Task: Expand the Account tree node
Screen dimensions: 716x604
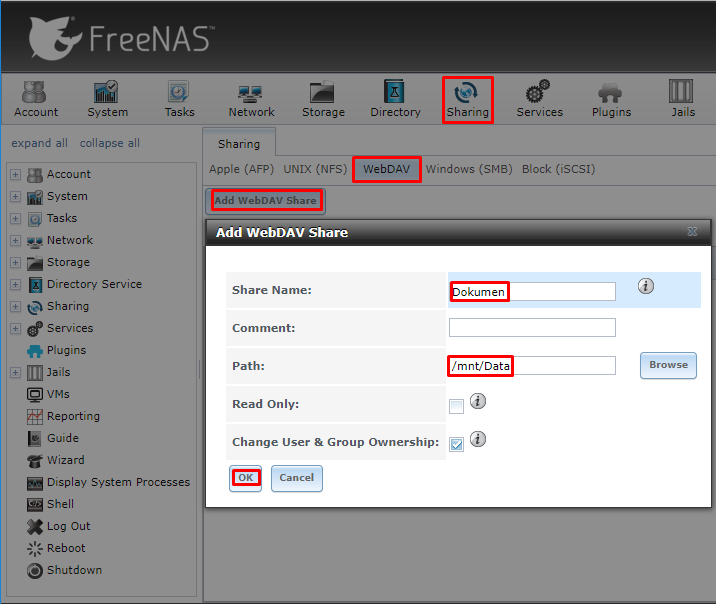Action: (16, 174)
